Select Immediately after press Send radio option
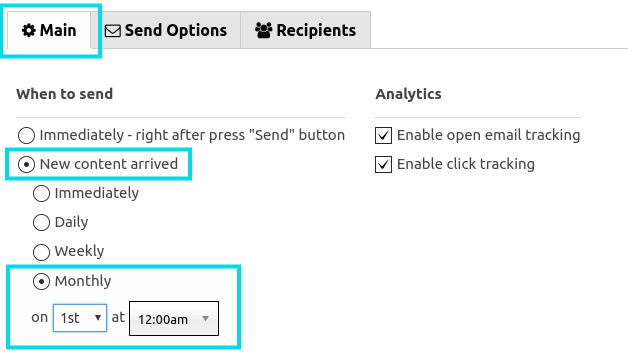Viewport: 628px width, 361px height. click(x=26, y=135)
